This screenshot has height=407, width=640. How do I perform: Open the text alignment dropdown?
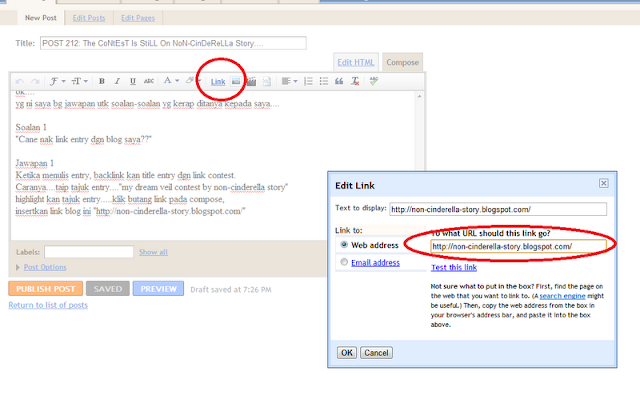click(289, 81)
